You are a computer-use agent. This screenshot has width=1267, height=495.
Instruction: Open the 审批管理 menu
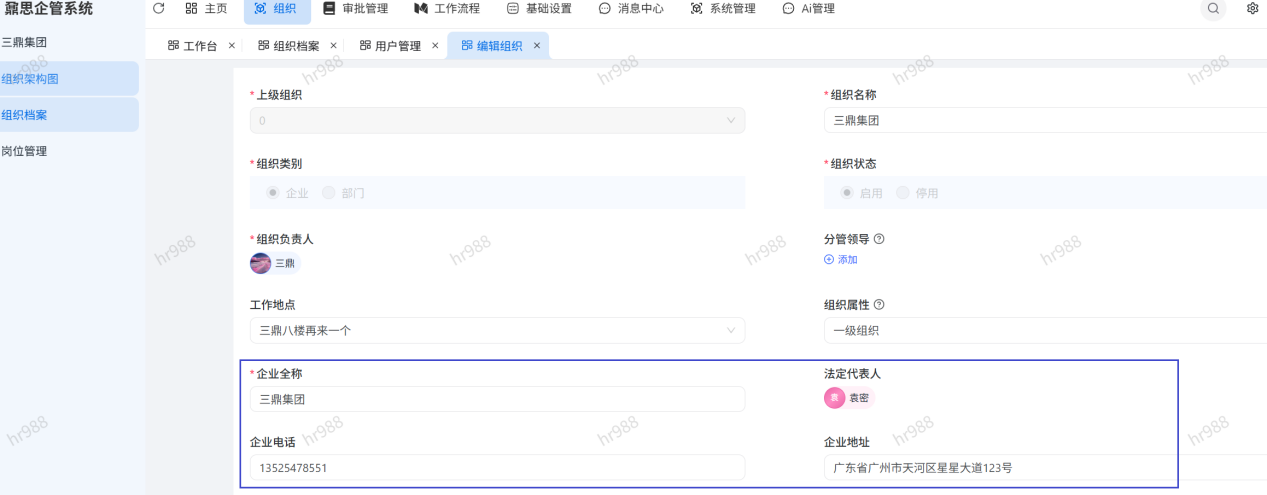coord(355,9)
